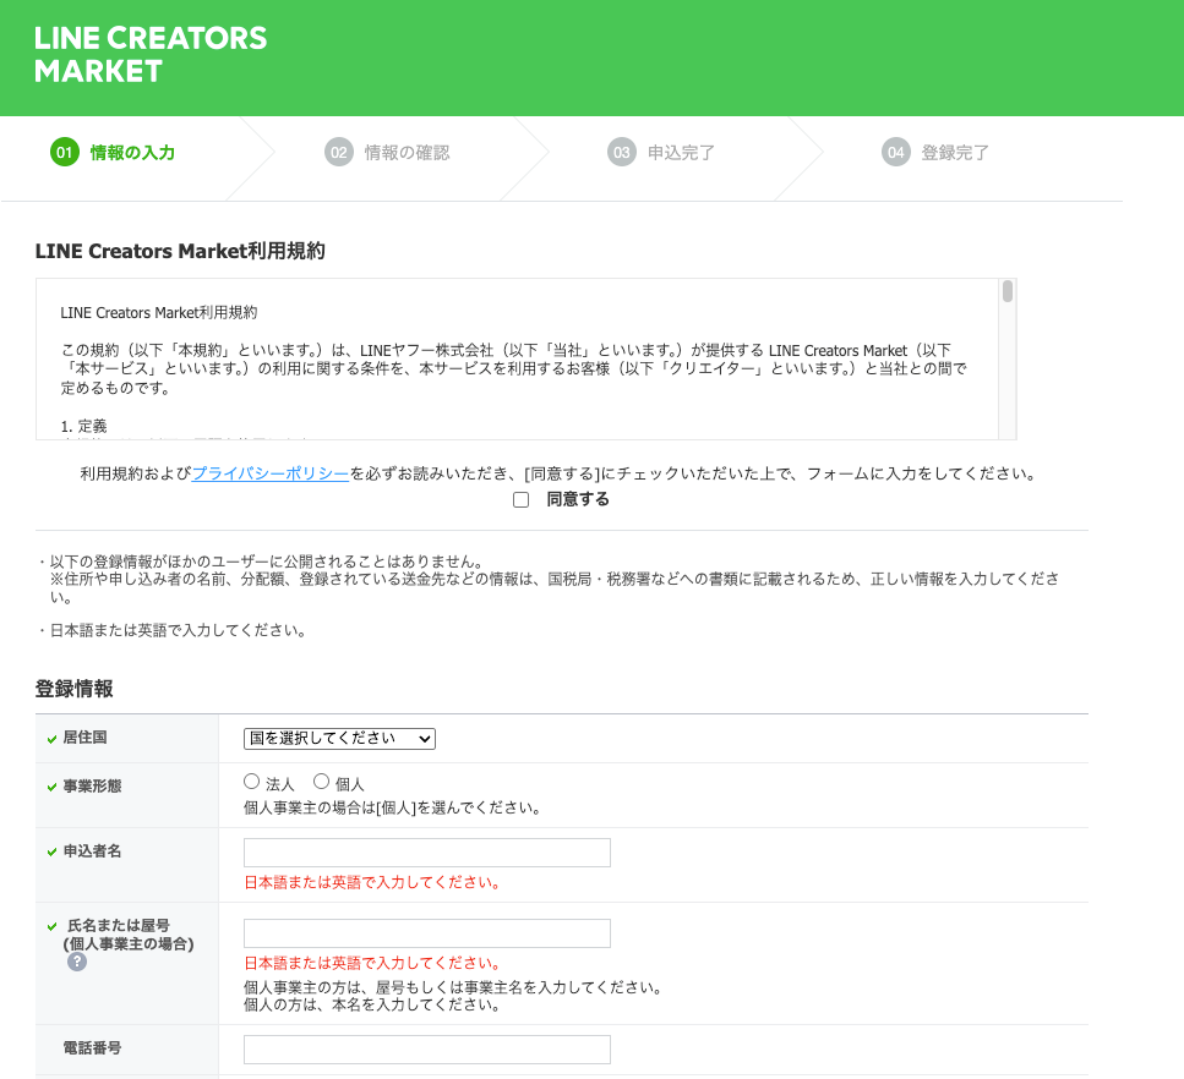Click the required checkmark beside 事業形態

click(x=52, y=788)
